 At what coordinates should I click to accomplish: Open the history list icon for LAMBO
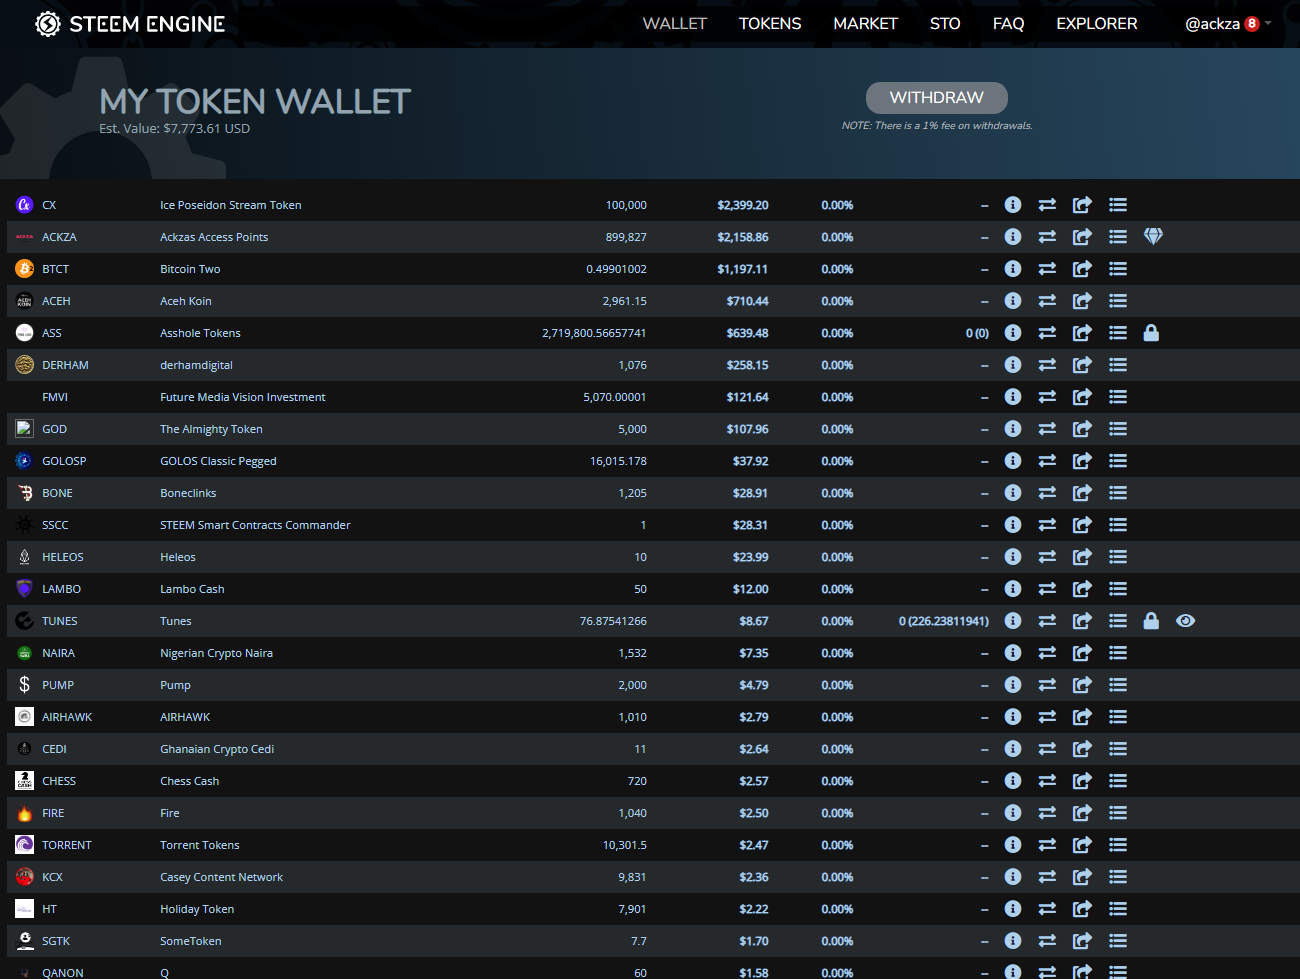1118,589
